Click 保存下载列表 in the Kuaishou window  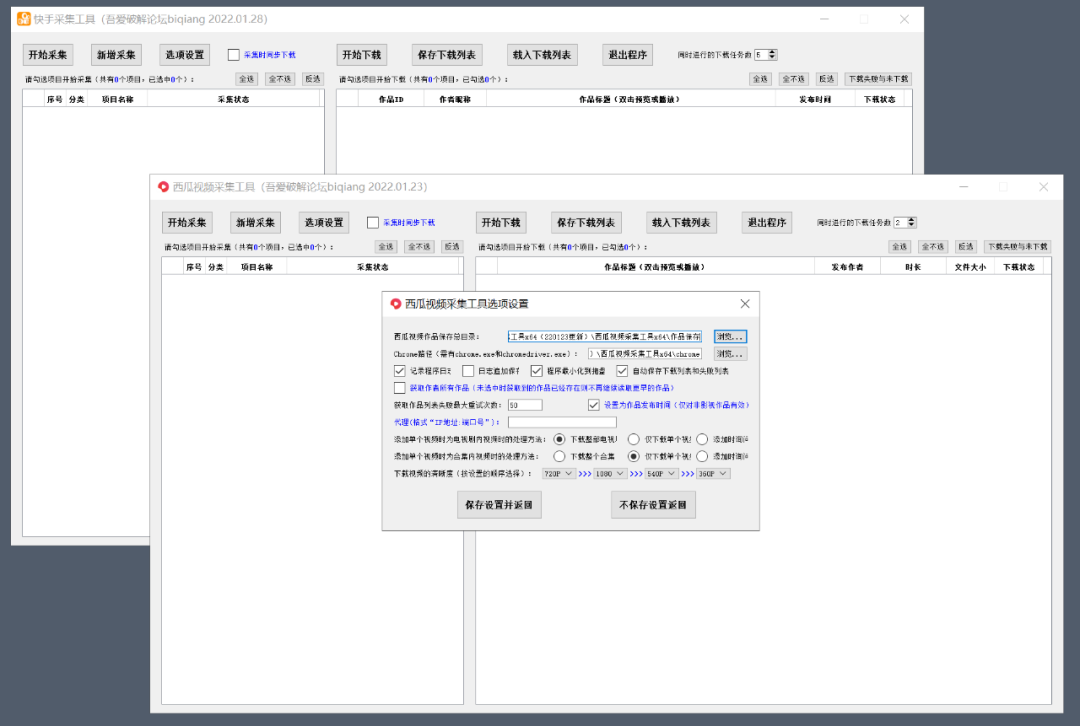[447, 54]
